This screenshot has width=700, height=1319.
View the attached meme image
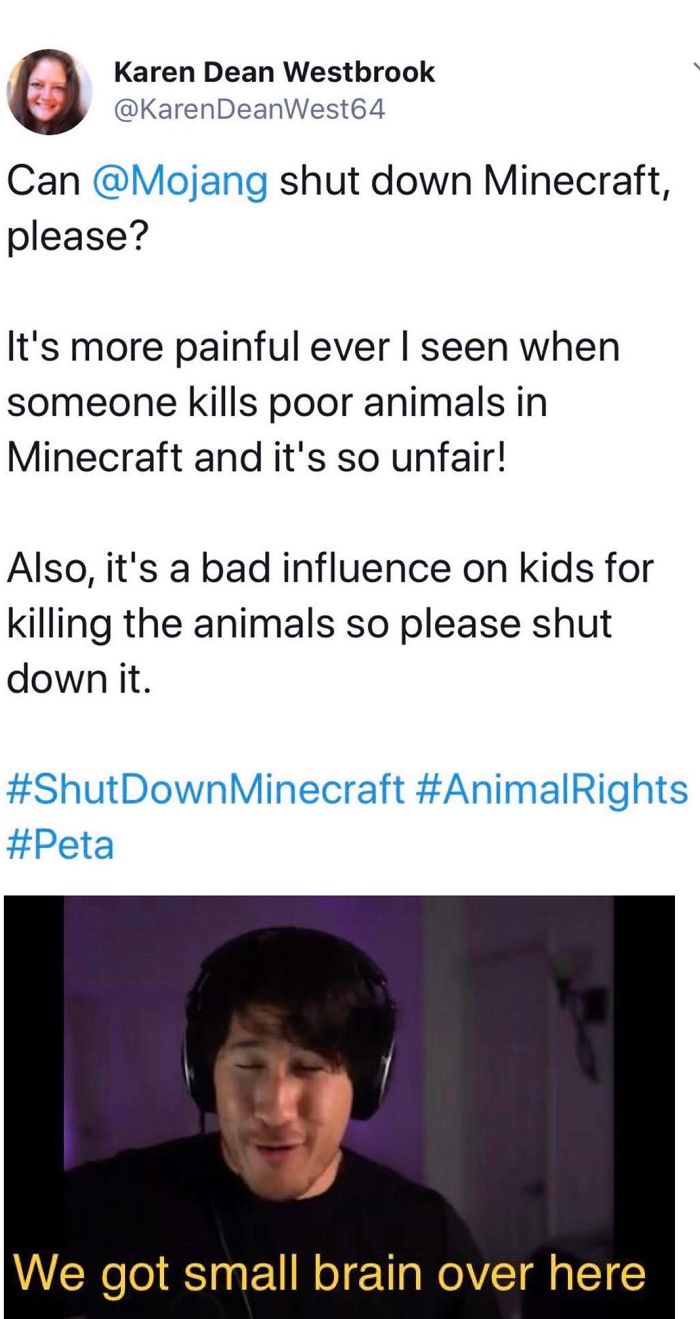coord(339,1107)
